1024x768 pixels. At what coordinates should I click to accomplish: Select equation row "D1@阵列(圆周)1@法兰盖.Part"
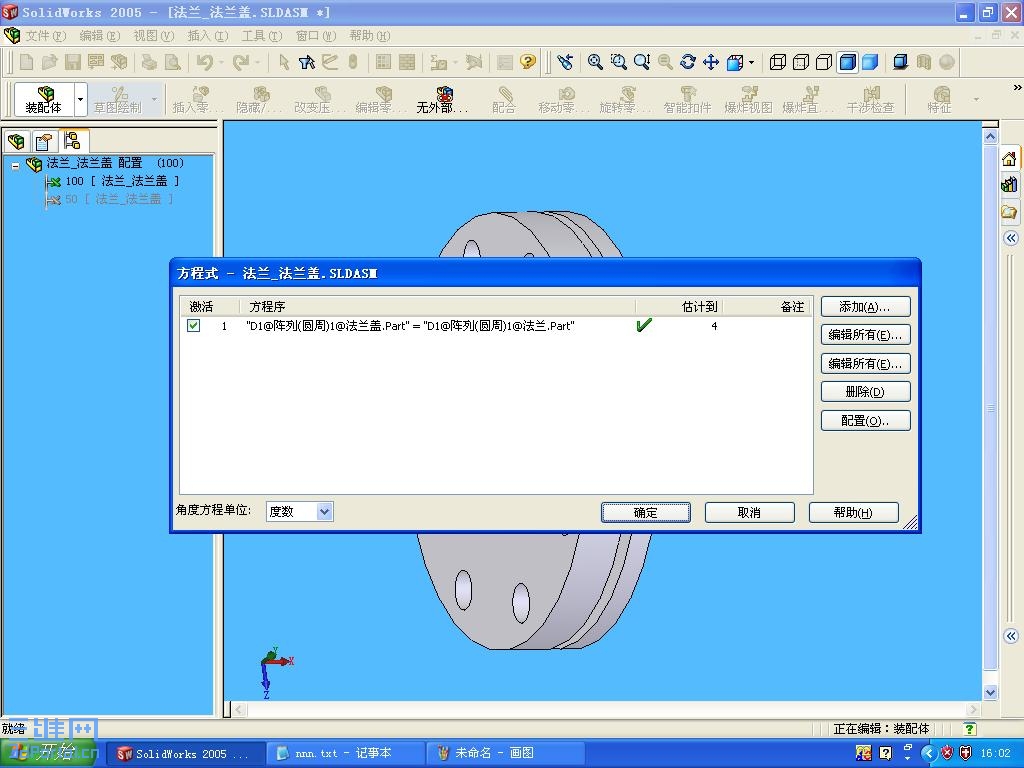pos(496,325)
